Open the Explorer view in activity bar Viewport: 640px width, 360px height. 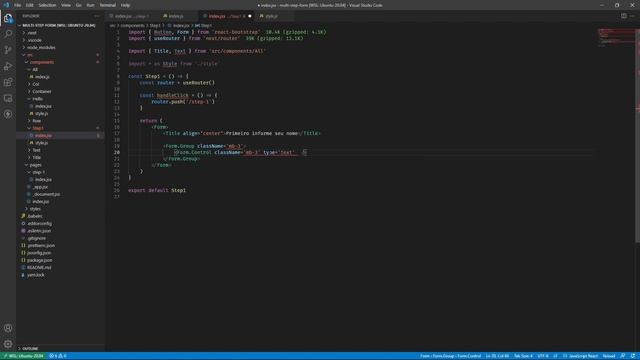tap(8, 18)
